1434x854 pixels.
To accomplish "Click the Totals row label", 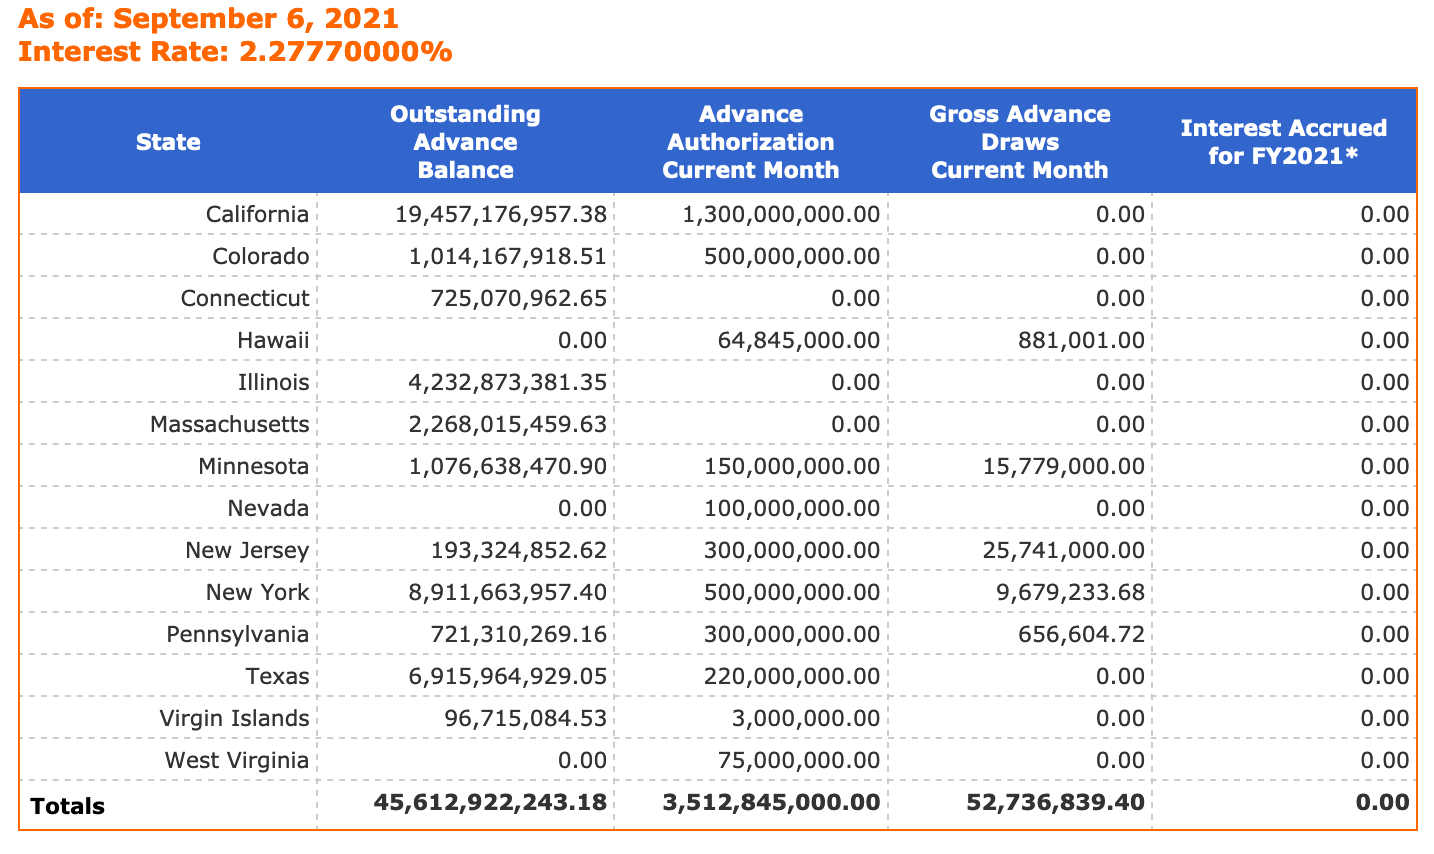I will click(x=67, y=806).
